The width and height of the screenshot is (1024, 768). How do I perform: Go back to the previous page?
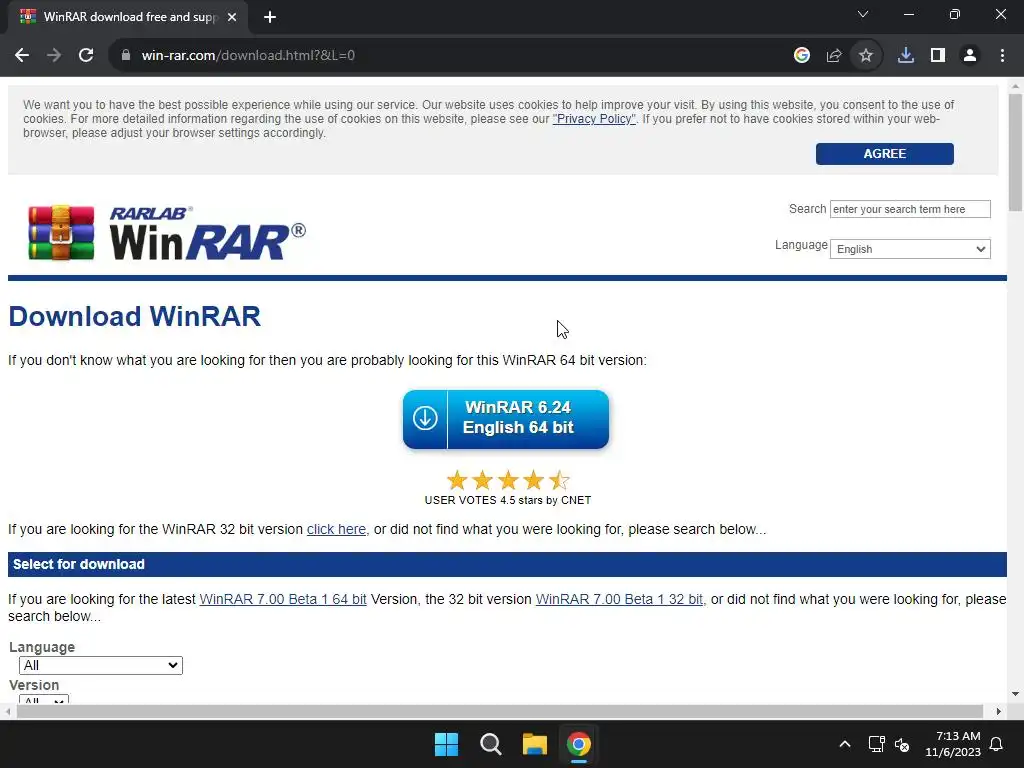(x=22, y=56)
